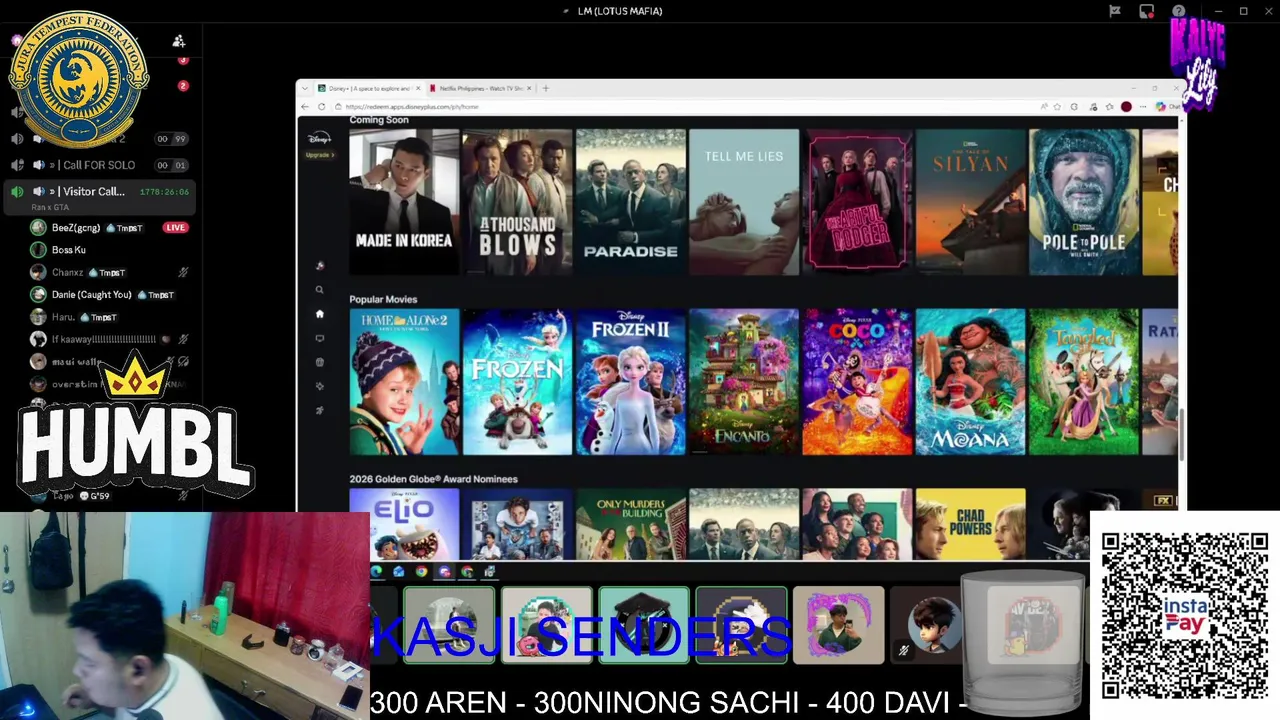
Task: Go back using the browser back arrow
Action: 307,106
